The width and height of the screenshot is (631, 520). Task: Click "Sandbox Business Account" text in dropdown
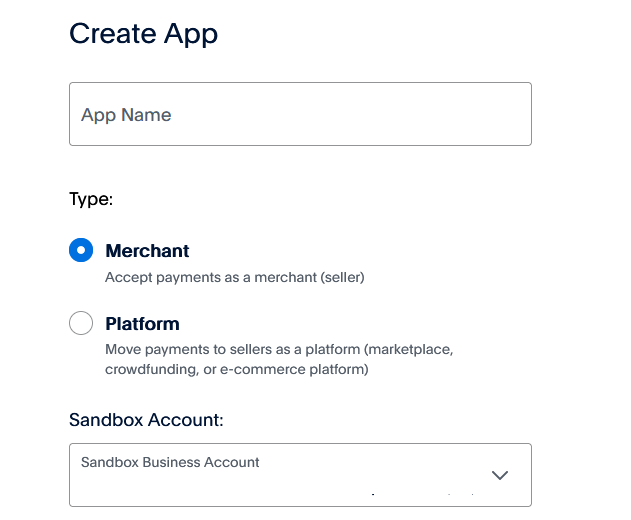pos(170,462)
